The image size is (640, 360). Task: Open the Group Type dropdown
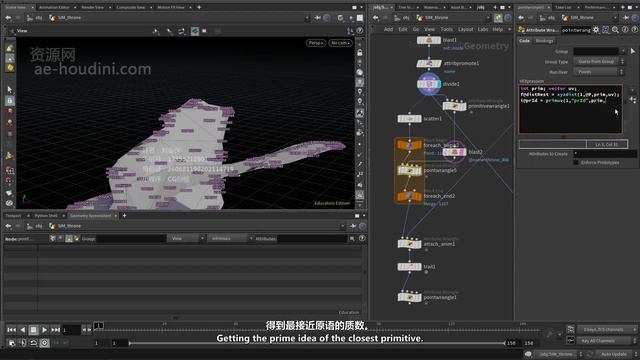(599, 62)
